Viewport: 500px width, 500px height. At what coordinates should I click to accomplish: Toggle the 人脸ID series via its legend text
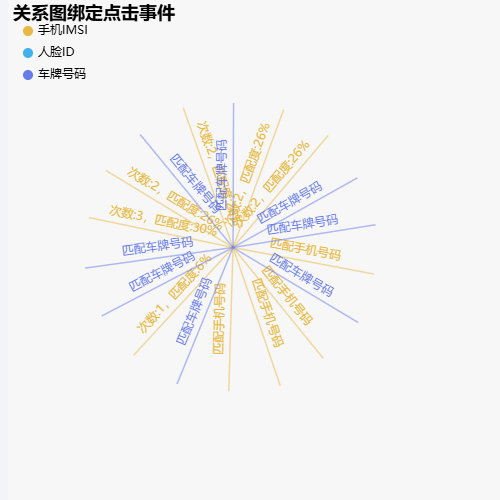56,52
